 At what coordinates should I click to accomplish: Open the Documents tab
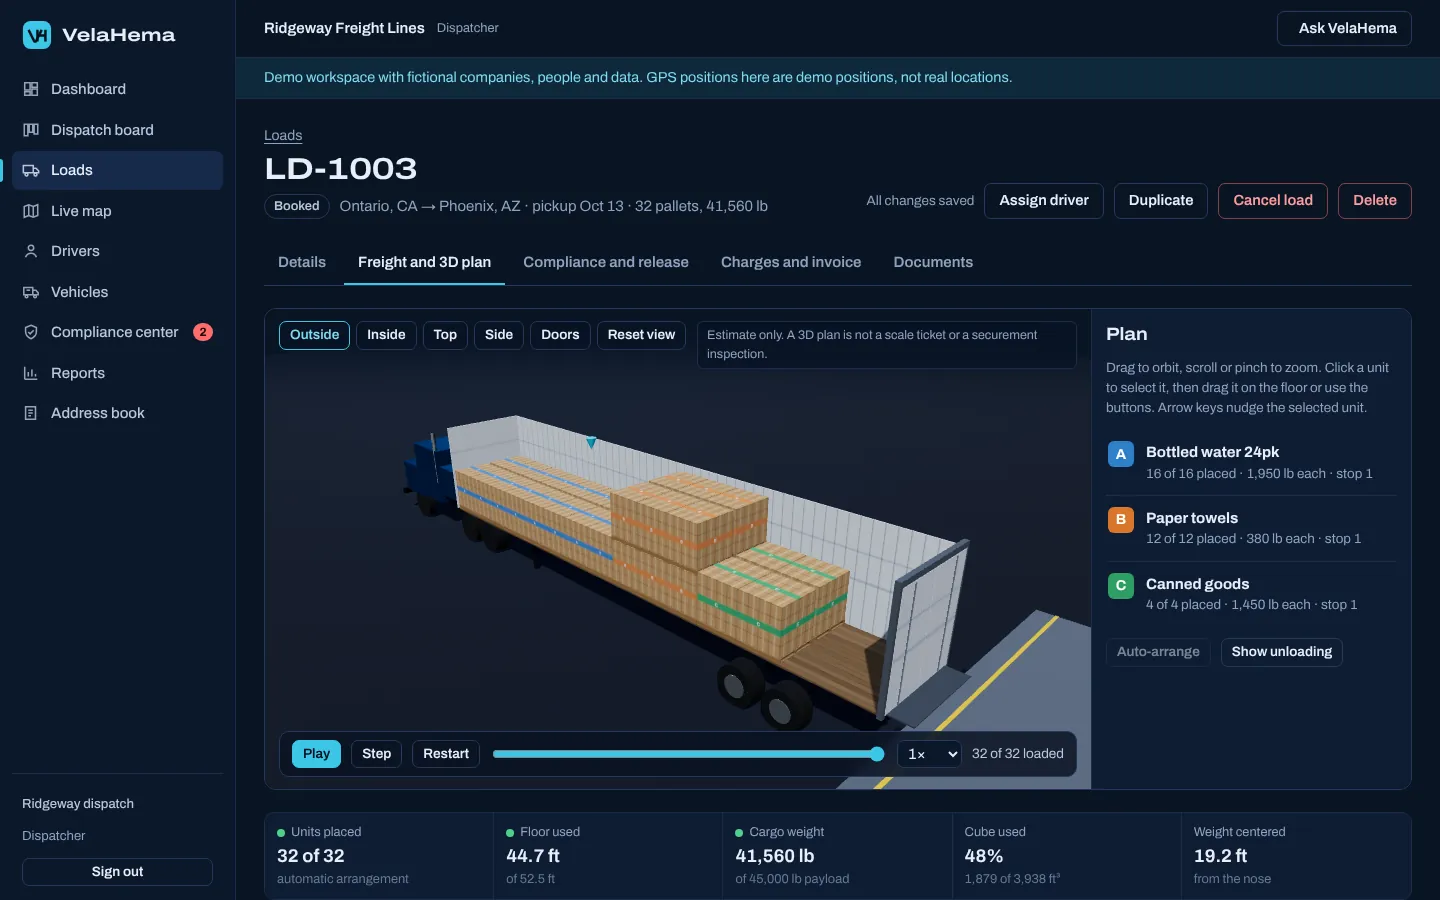[933, 262]
